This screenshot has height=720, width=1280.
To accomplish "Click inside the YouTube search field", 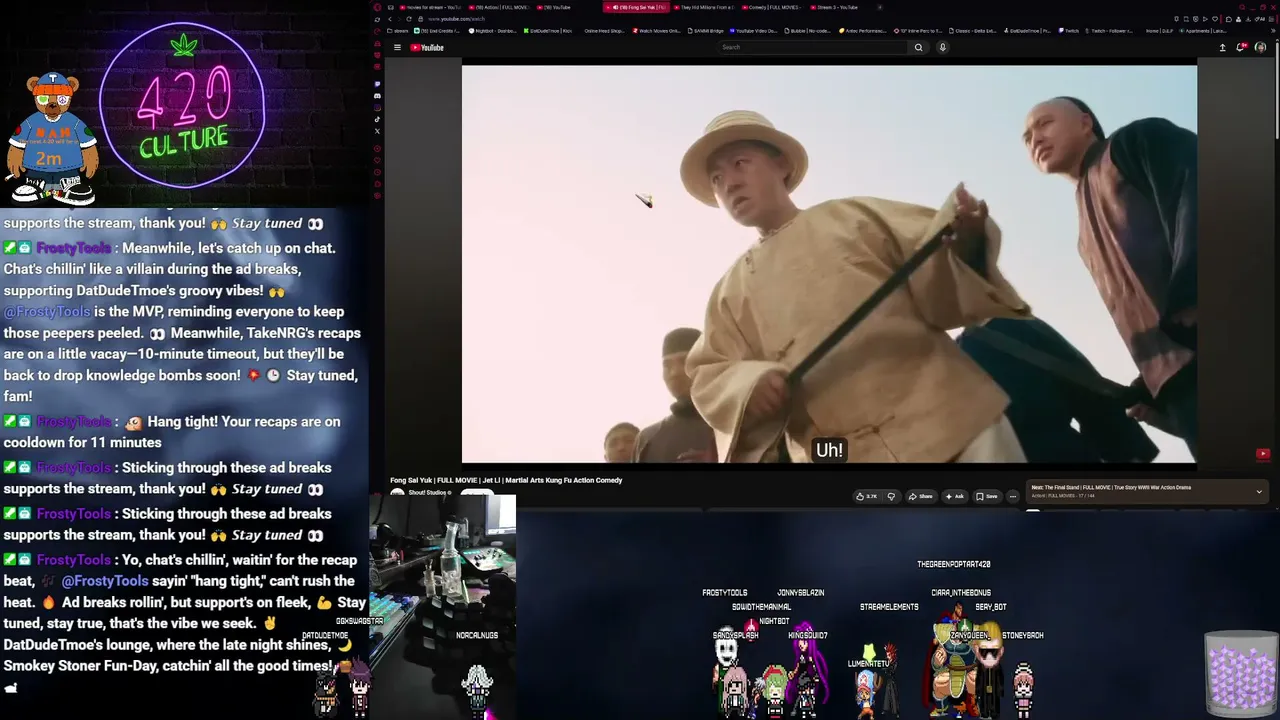I will click(813, 47).
